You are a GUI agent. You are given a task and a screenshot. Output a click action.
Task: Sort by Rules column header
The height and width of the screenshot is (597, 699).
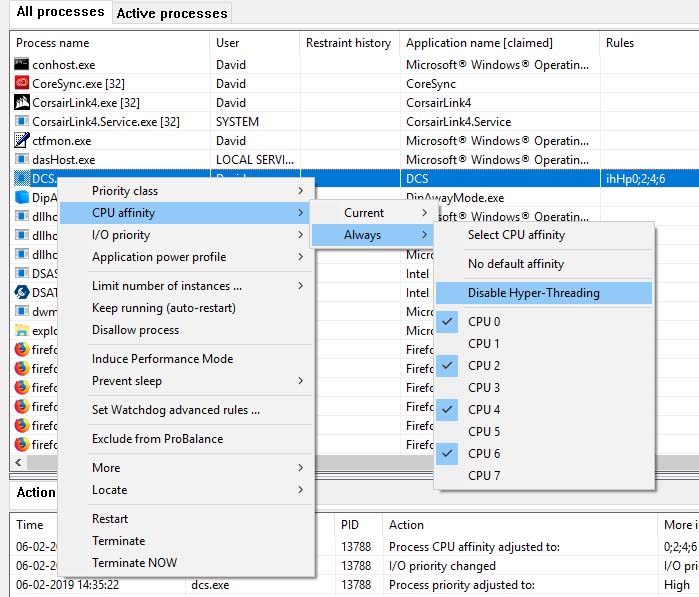pos(650,43)
